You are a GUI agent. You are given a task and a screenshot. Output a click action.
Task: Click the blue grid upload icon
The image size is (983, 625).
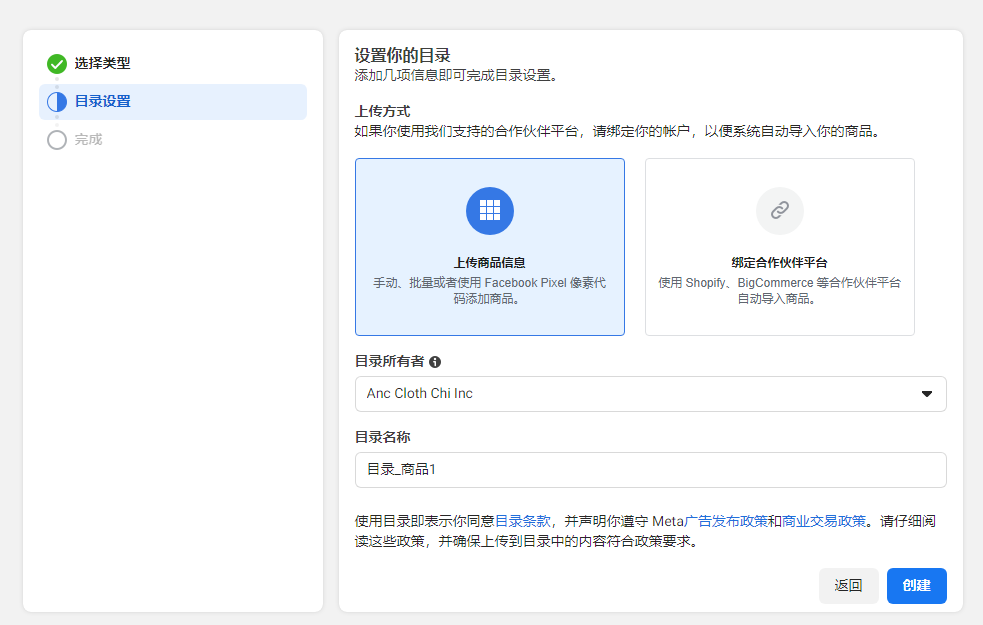(490, 211)
